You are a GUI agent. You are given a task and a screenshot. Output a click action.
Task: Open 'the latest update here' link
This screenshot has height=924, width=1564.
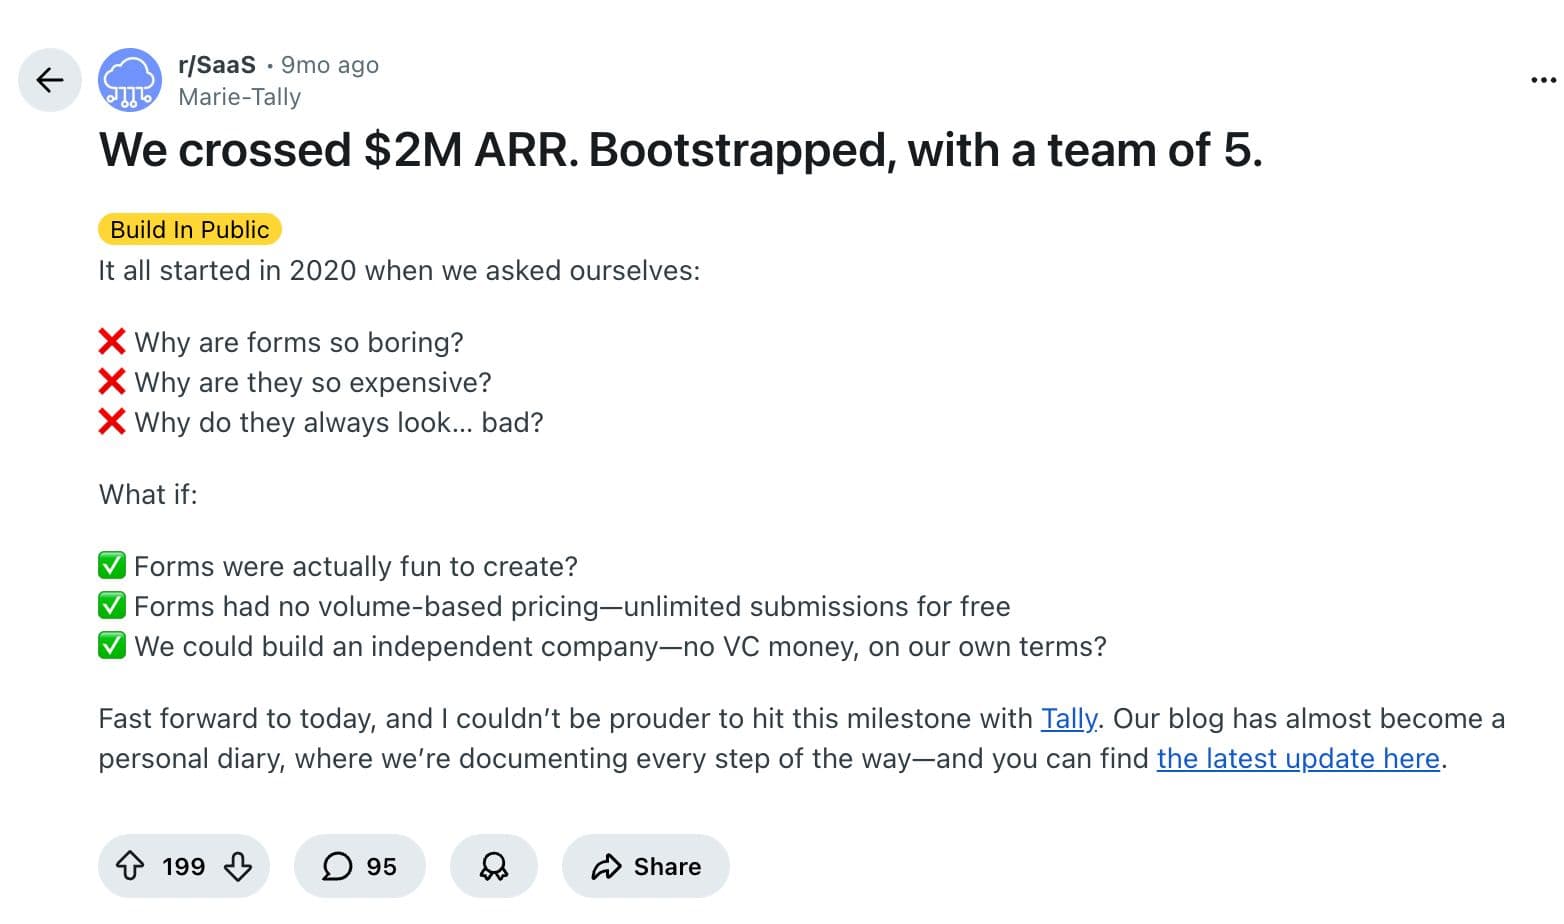(1297, 759)
